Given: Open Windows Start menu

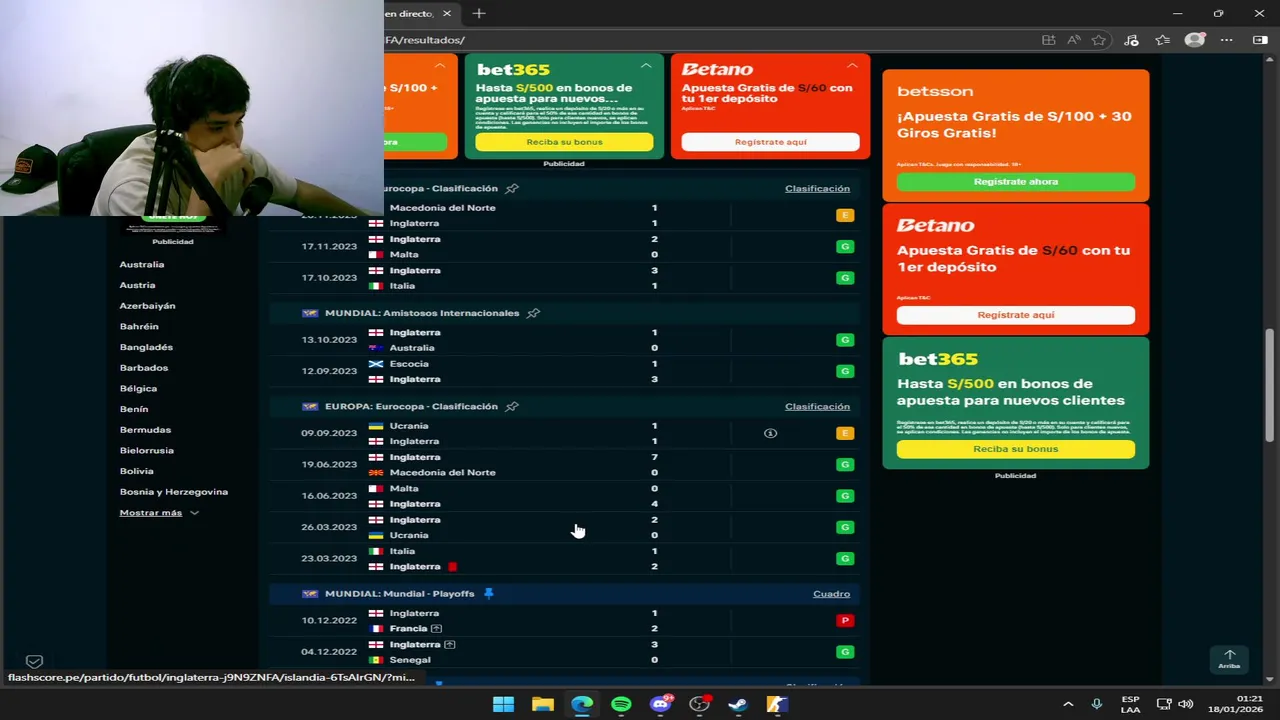Looking at the screenshot, I should (503, 704).
